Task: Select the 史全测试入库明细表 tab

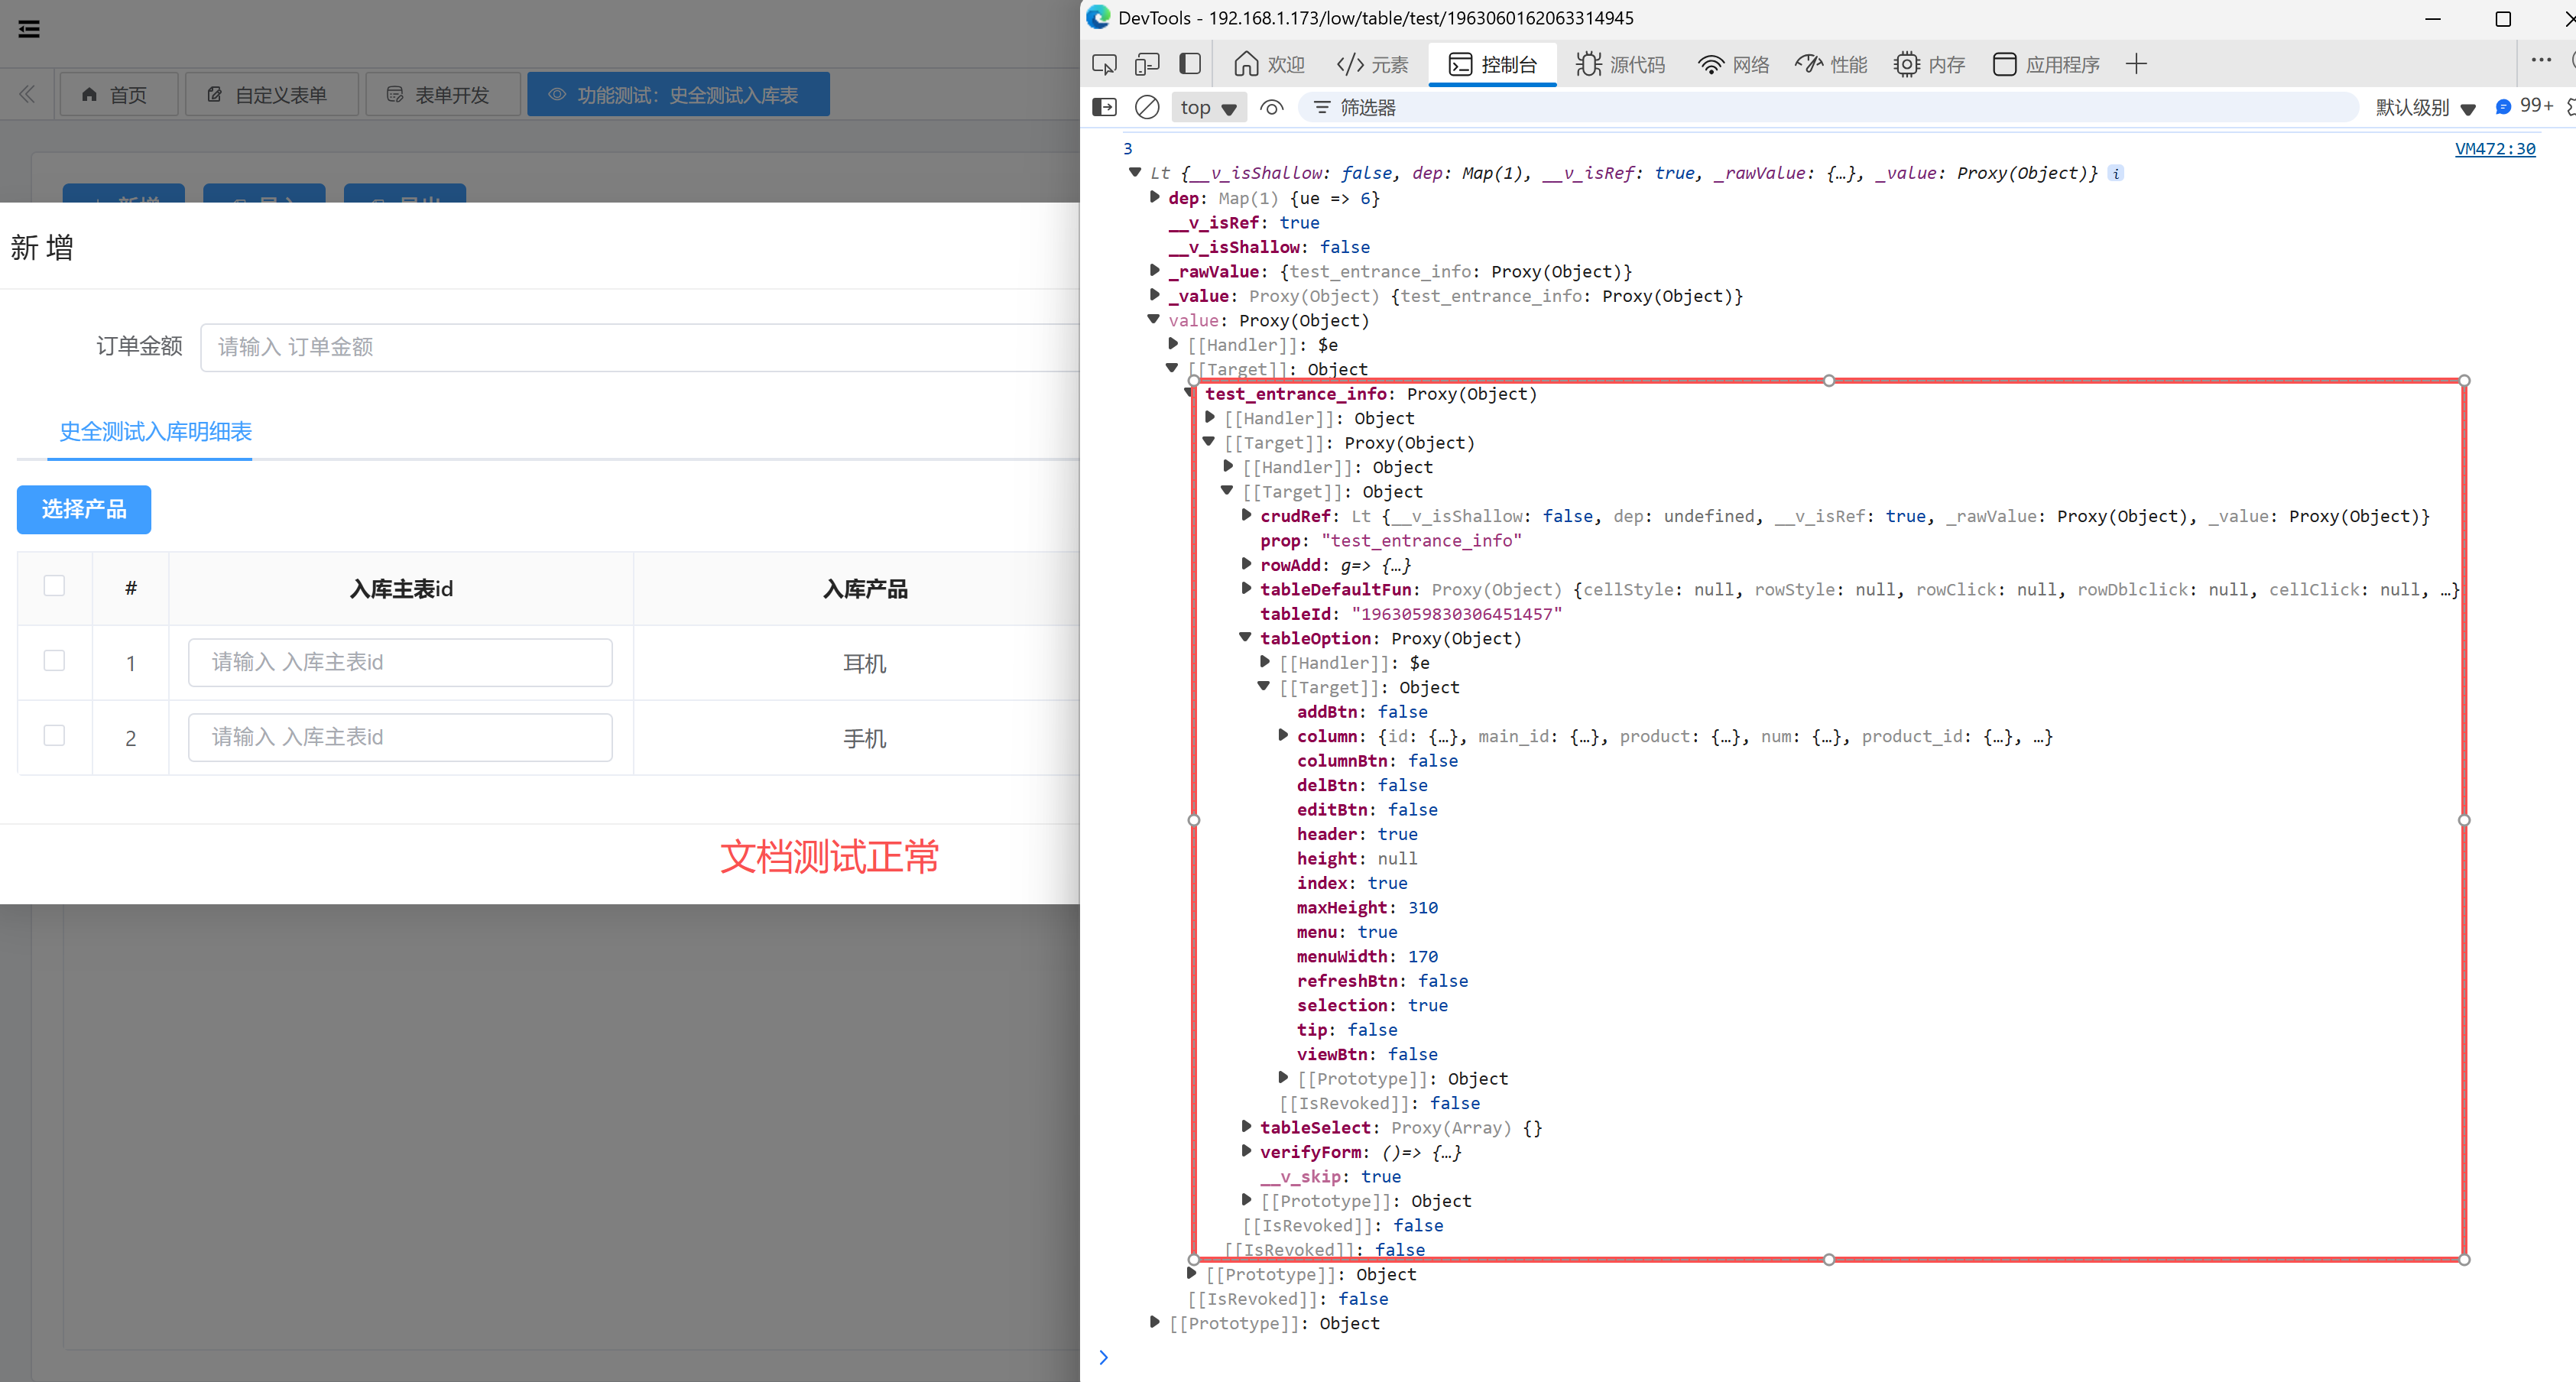Action: (x=155, y=431)
